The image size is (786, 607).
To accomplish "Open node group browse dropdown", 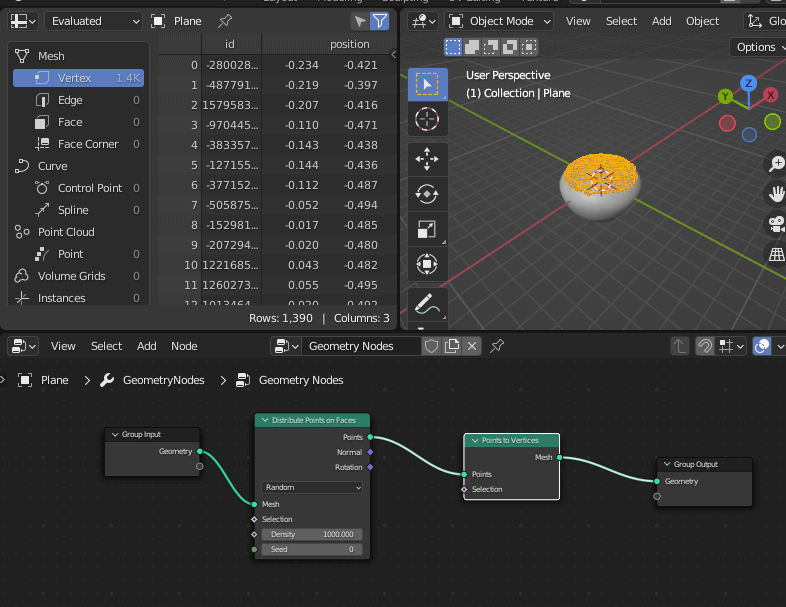I will pyautogui.click(x=286, y=346).
